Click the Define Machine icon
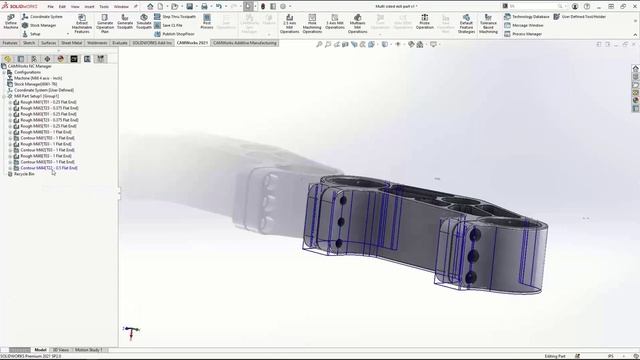The image size is (640, 360). click(x=11, y=22)
